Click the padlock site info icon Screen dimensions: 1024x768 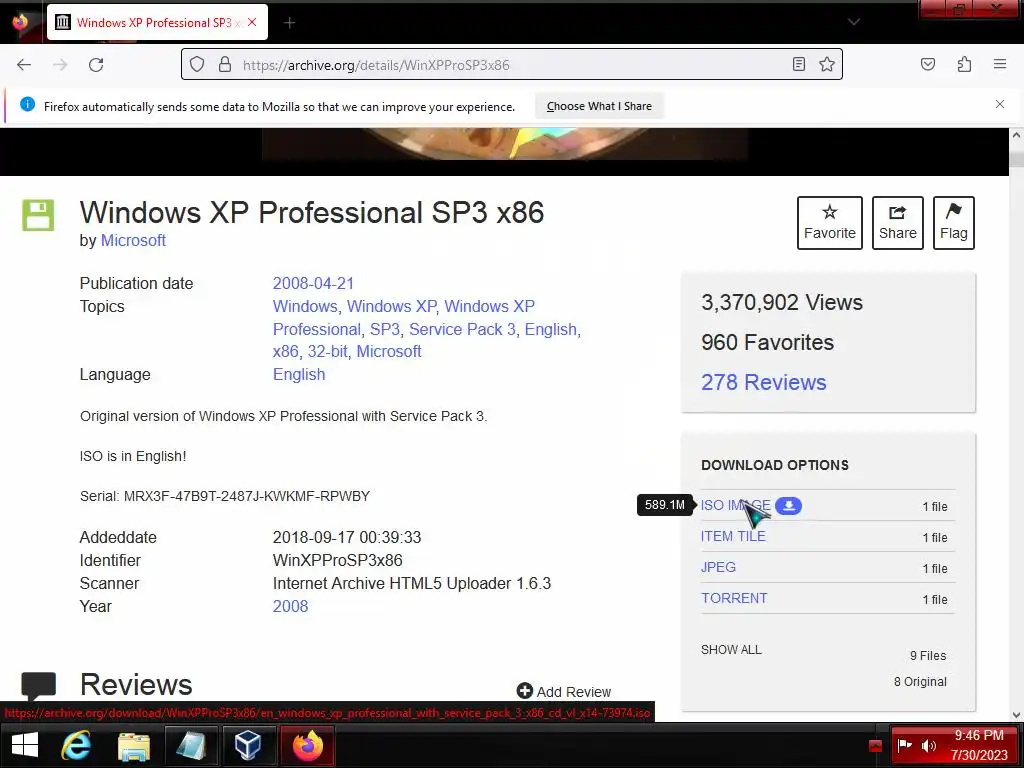(225, 65)
